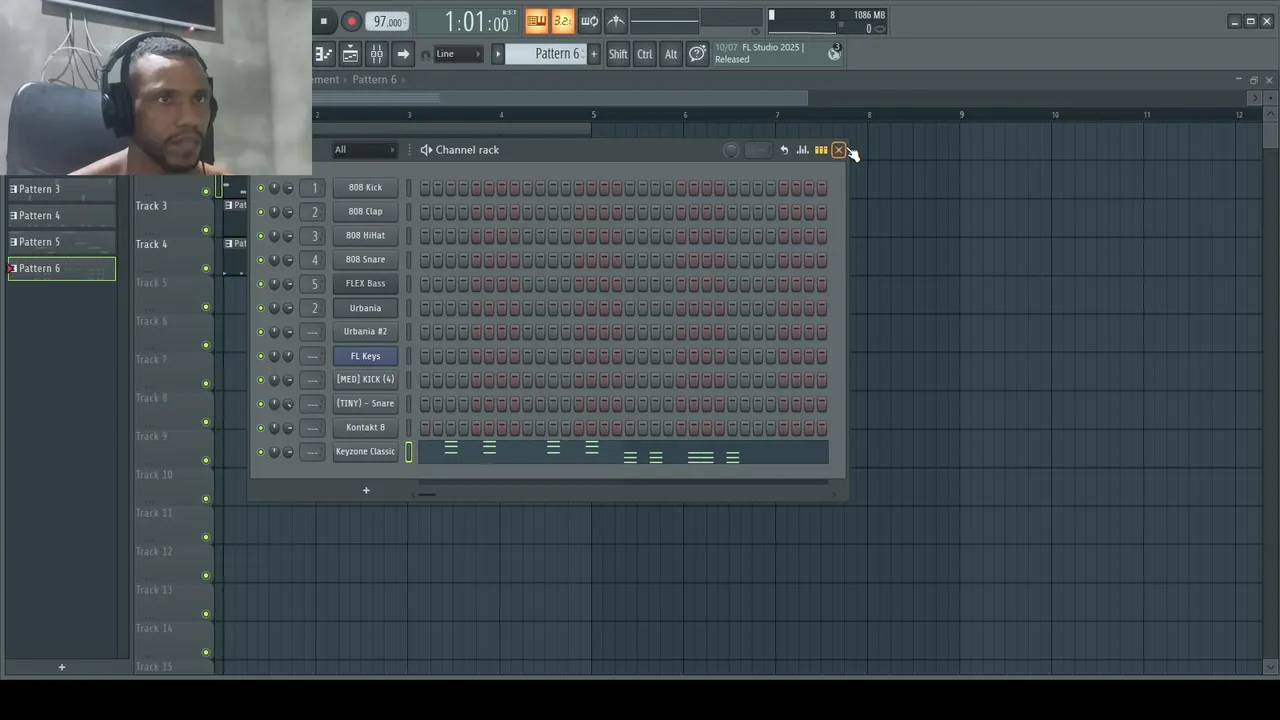Adjust the Channel rack swing knob
This screenshot has width=1280, height=720.
tap(731, 150)
